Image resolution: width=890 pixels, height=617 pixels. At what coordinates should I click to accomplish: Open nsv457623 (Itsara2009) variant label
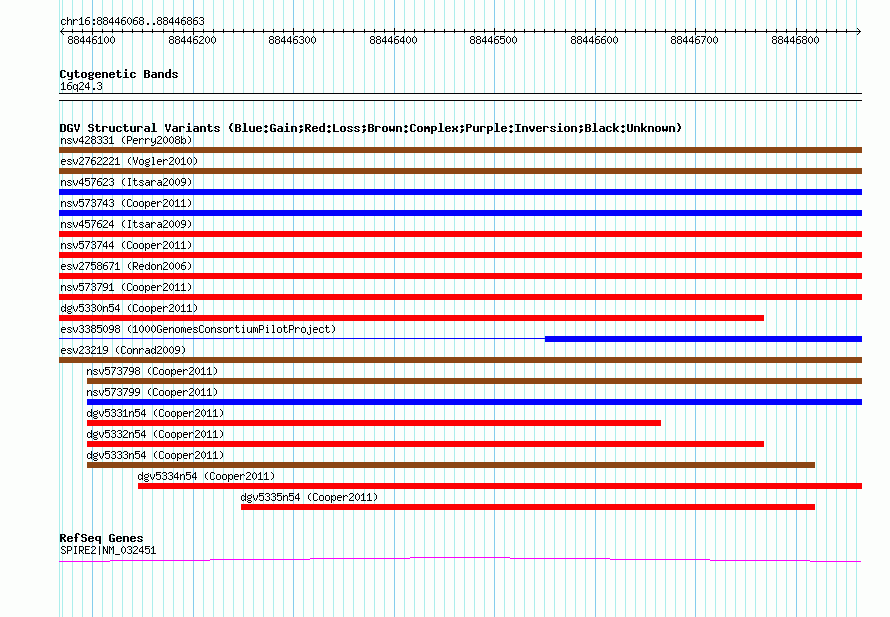(126, 182)
